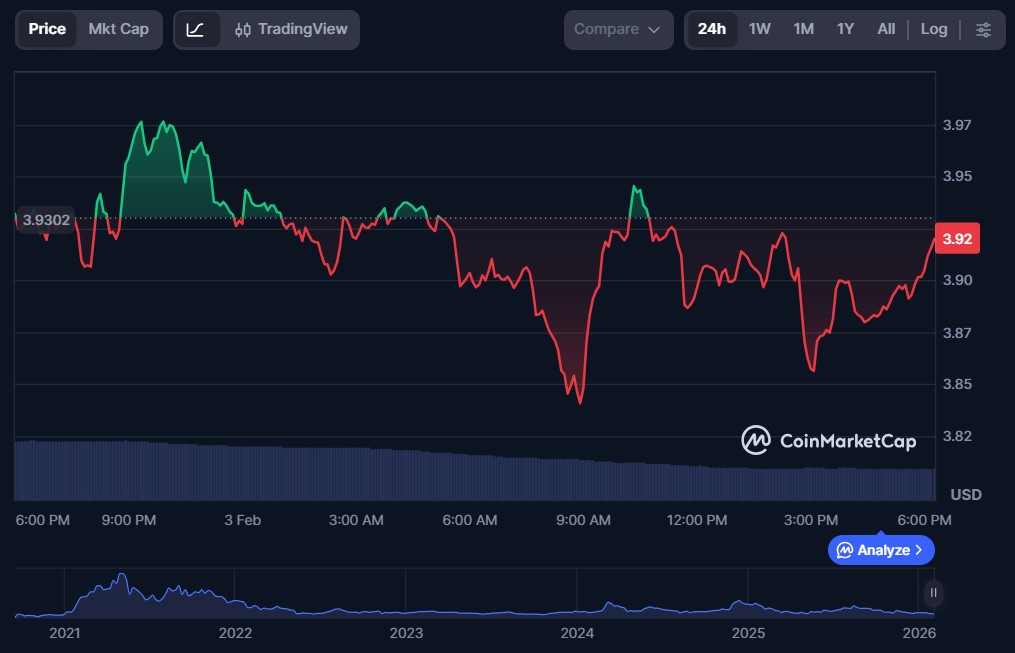The height and width of the screenshot is (653, 1015).
Task: Click the red 3.92 current price tag
Action: [x=956, y=239]
